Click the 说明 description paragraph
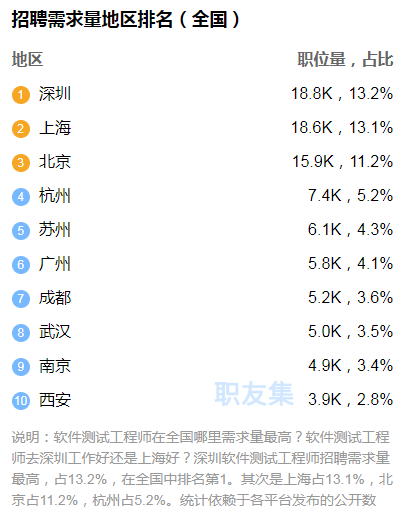Image resolution: width=409 pixels, height=510 pixels. [x=202, y=469]
